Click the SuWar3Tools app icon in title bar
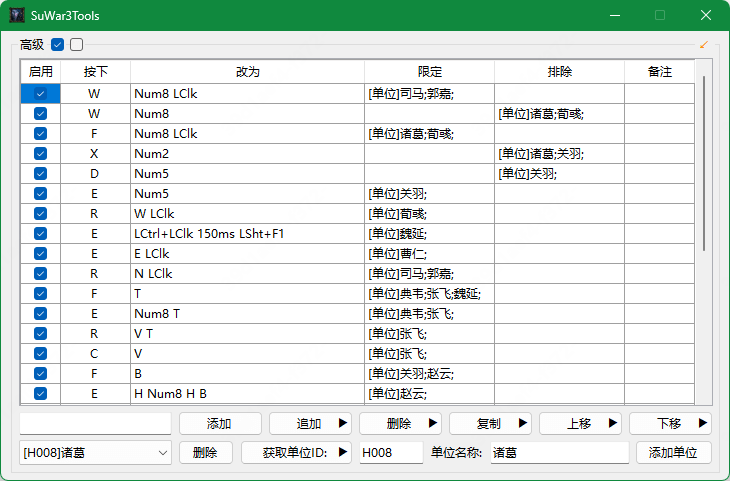 coord(18,16)
